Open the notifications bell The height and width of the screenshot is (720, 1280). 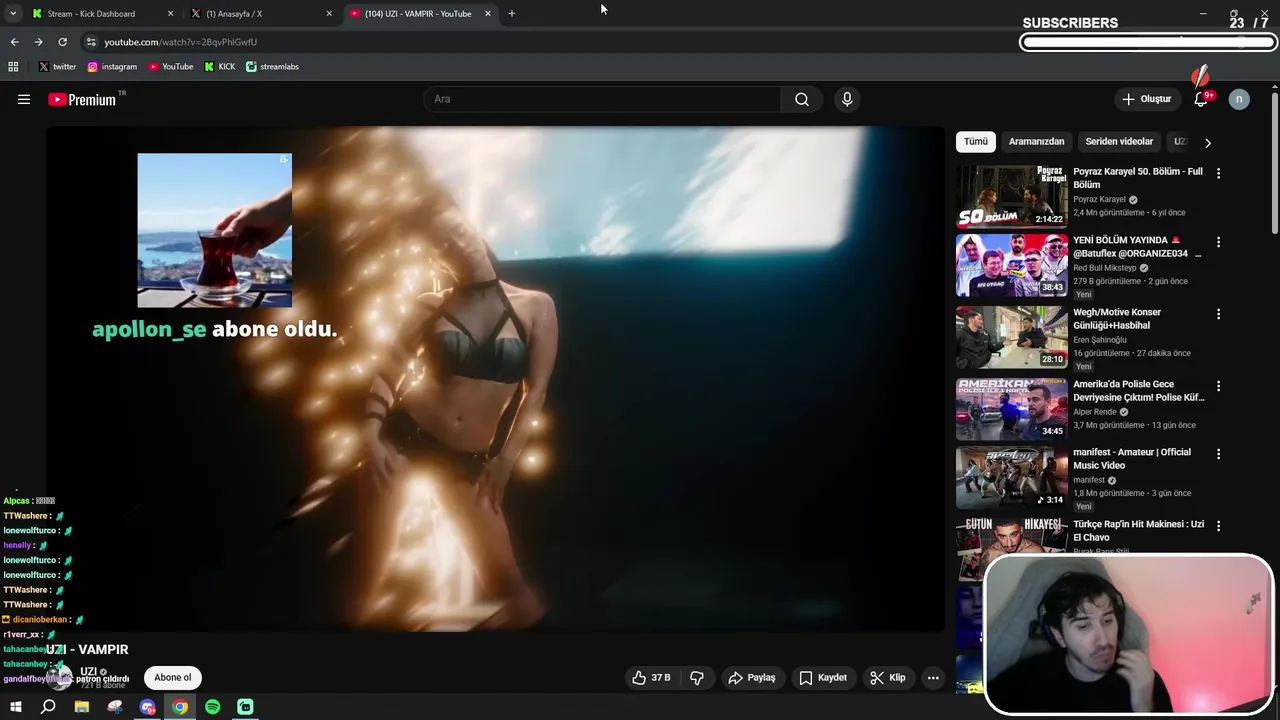pos(1202,99)
